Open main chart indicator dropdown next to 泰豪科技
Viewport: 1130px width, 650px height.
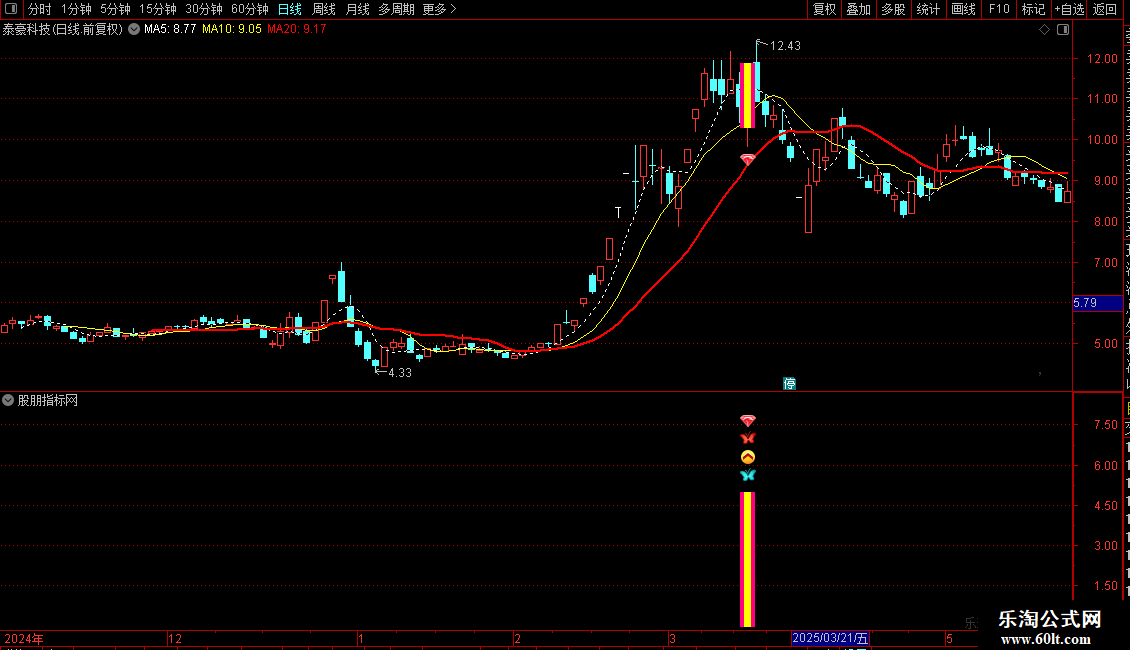click(x=134, y=30)
